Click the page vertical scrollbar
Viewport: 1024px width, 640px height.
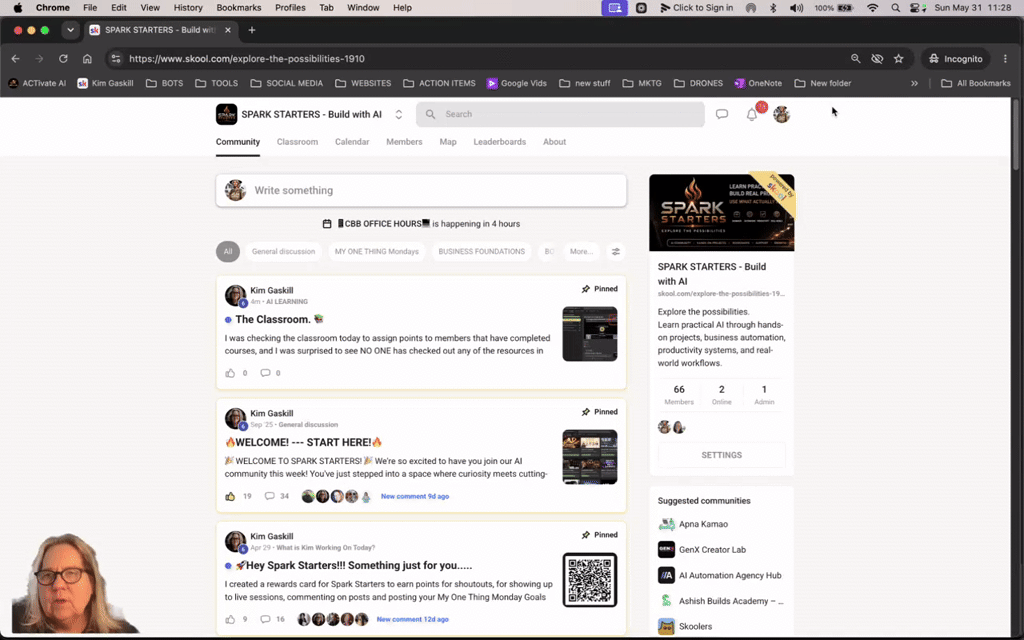(x=1016, y=136)
